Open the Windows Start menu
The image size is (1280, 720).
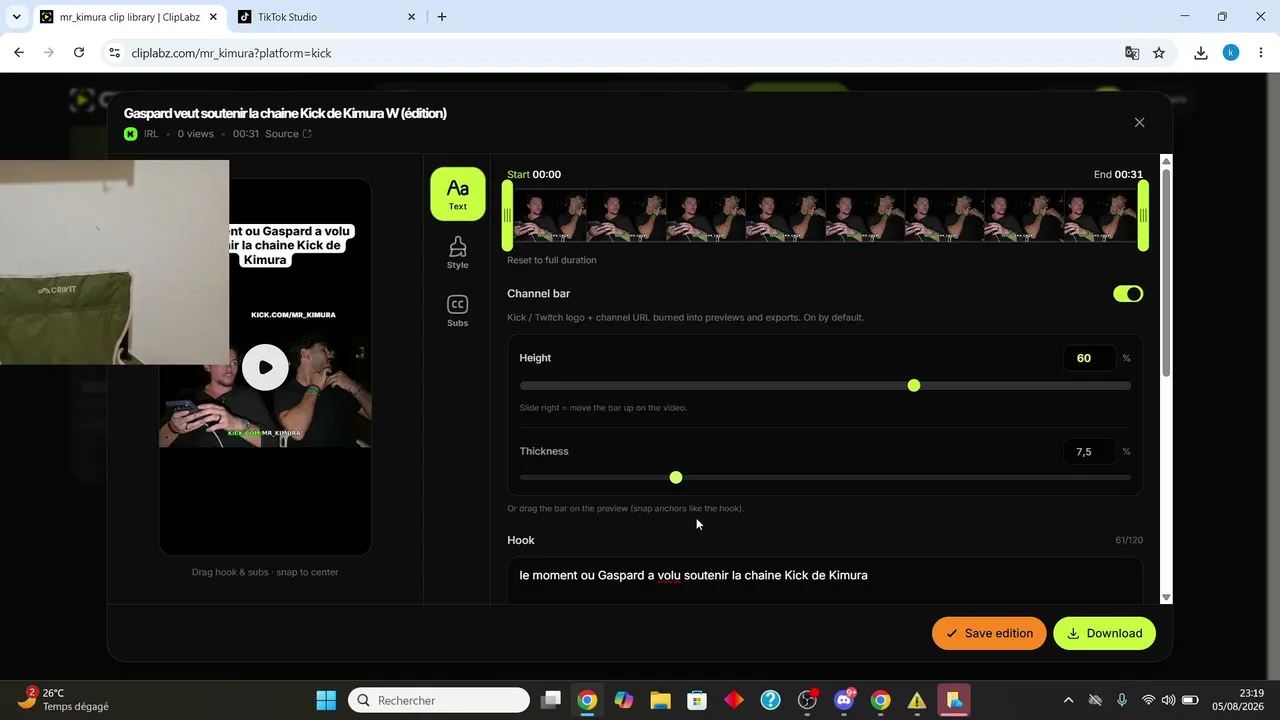coord(326,700)
